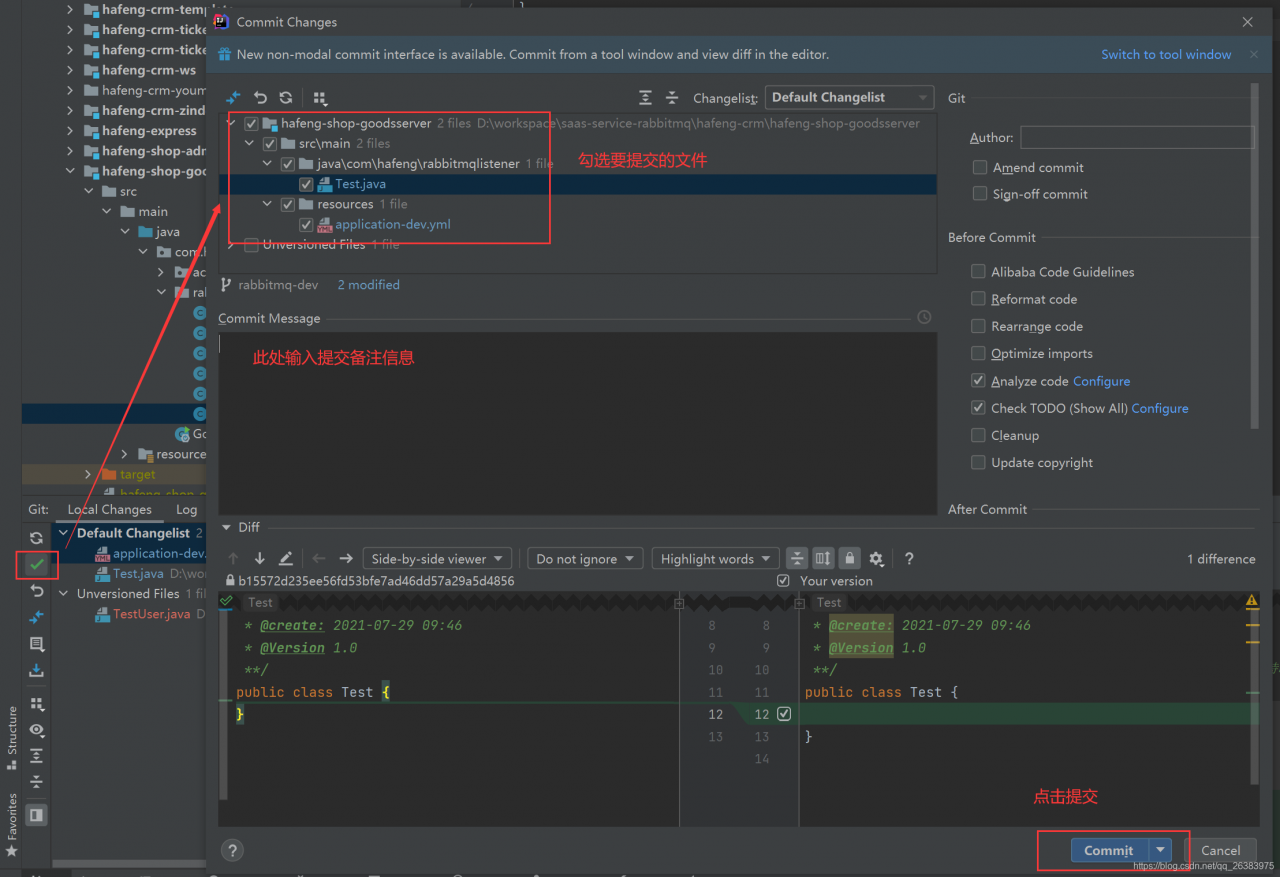This screenshot has width=1280, height=877.
Task: Click the round help button at dialog bottom-left
Action: click(232, 851)
